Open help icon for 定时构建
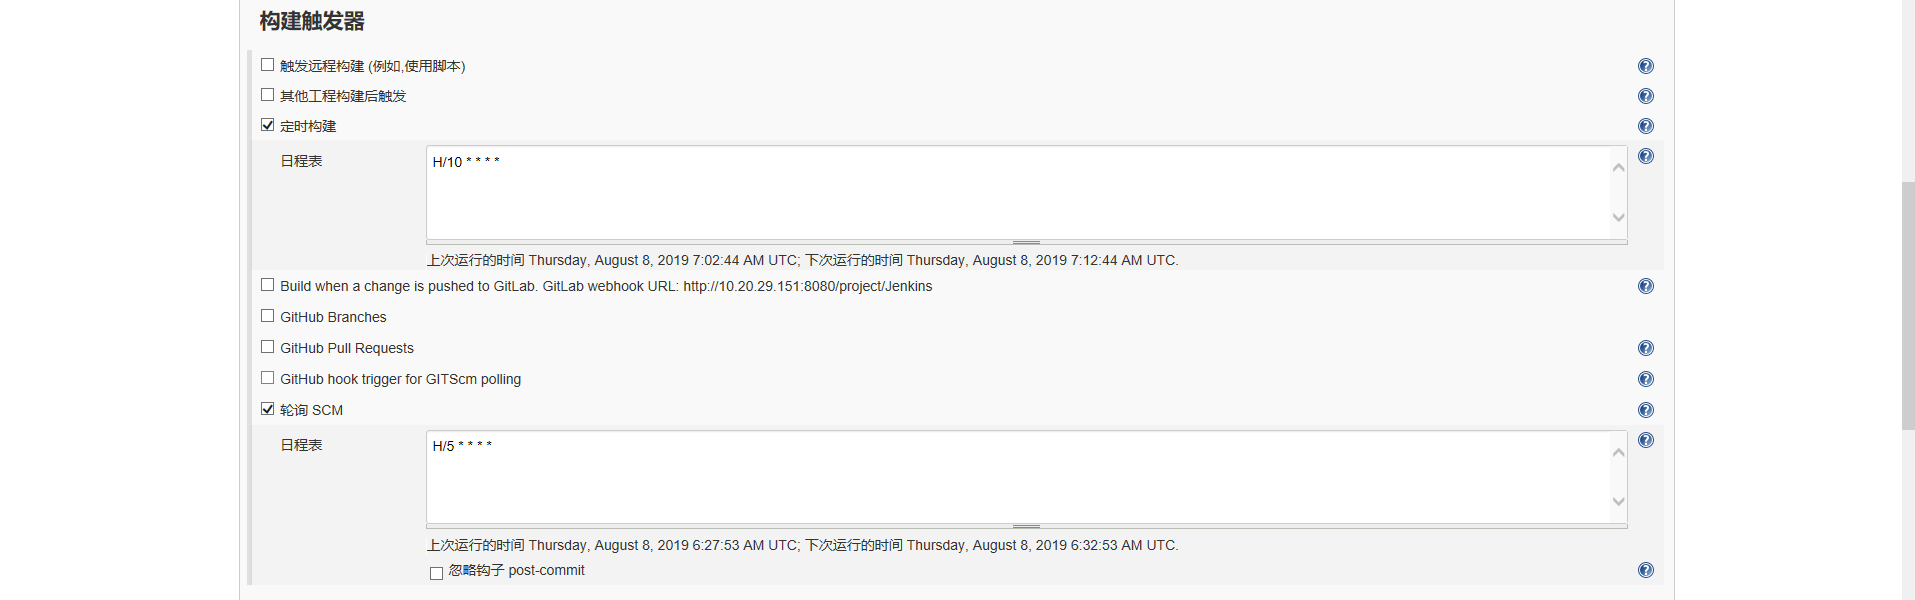 [x=1645, y=126]
